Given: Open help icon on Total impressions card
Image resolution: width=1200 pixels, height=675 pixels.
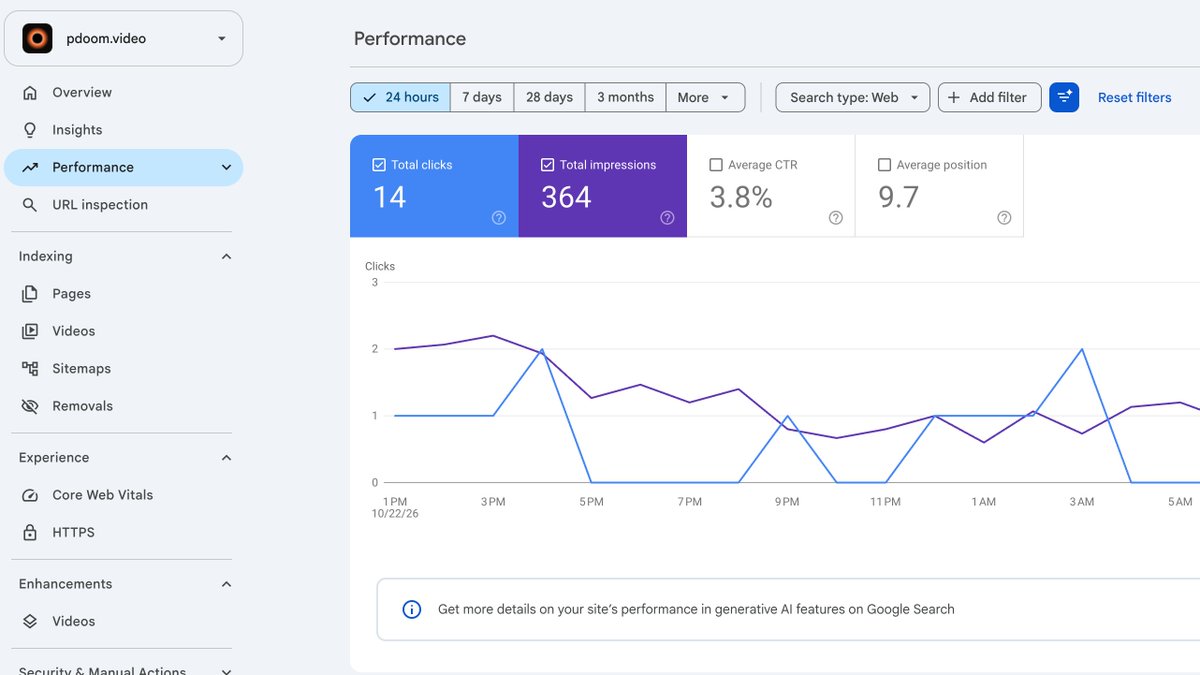Looking at the screenshot, I should coord(667,218).
